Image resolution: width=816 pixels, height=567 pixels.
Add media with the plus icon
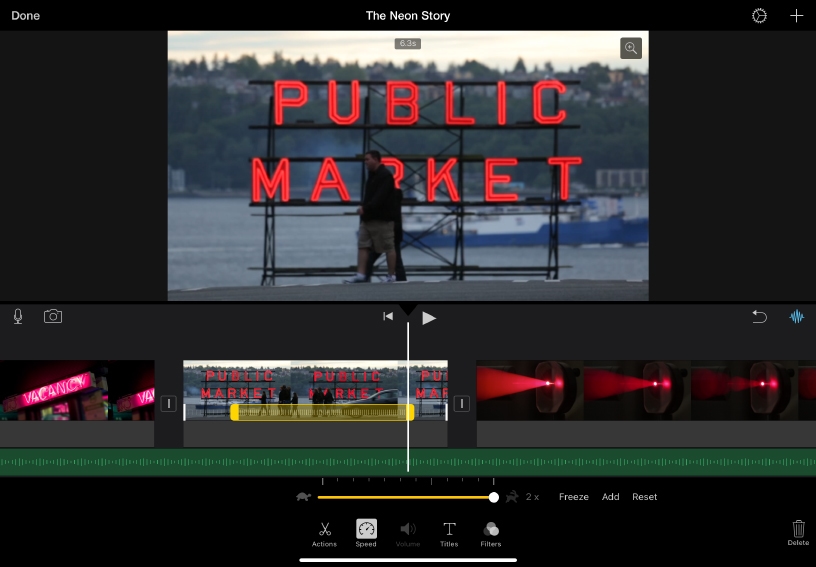coord(796,16)
